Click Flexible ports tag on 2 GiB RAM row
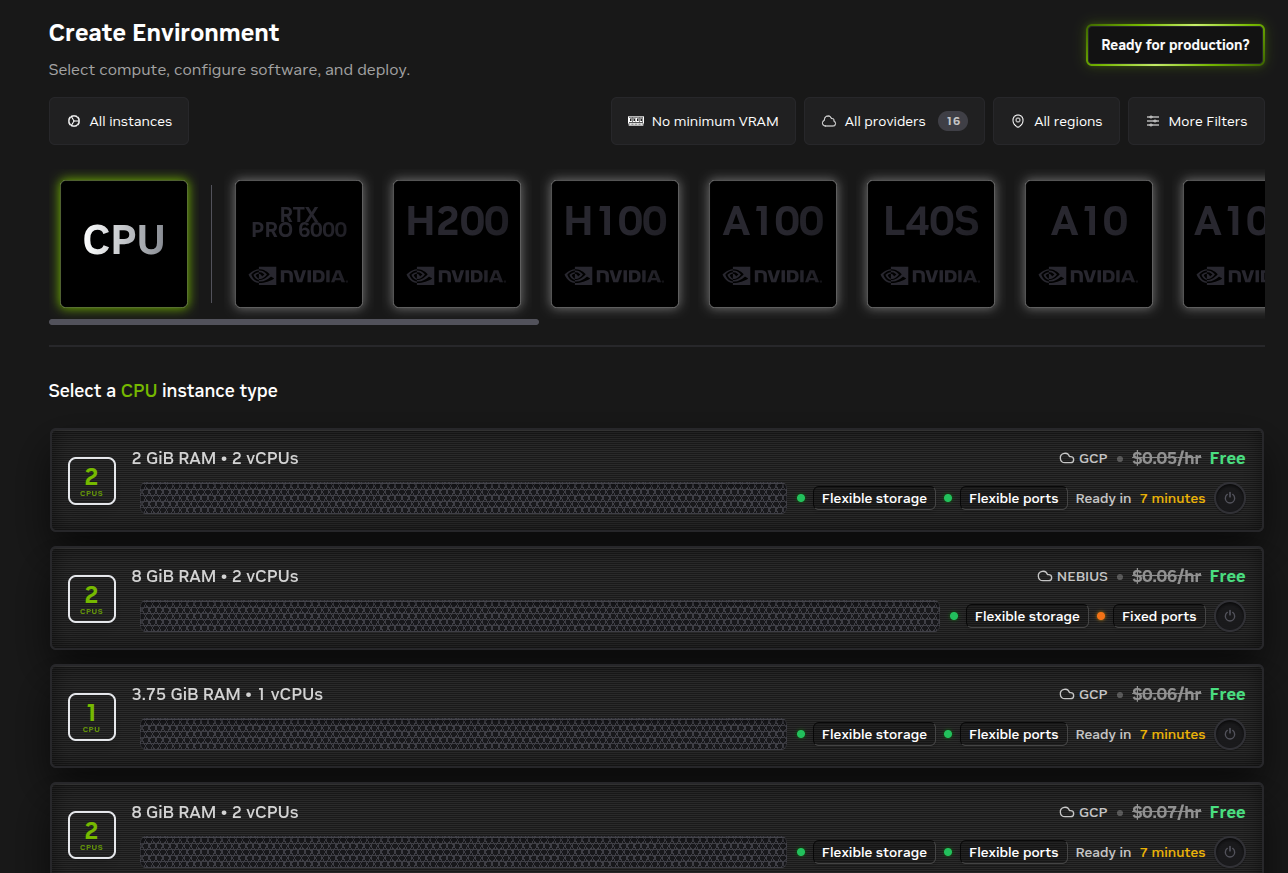 click(1013, 498)
